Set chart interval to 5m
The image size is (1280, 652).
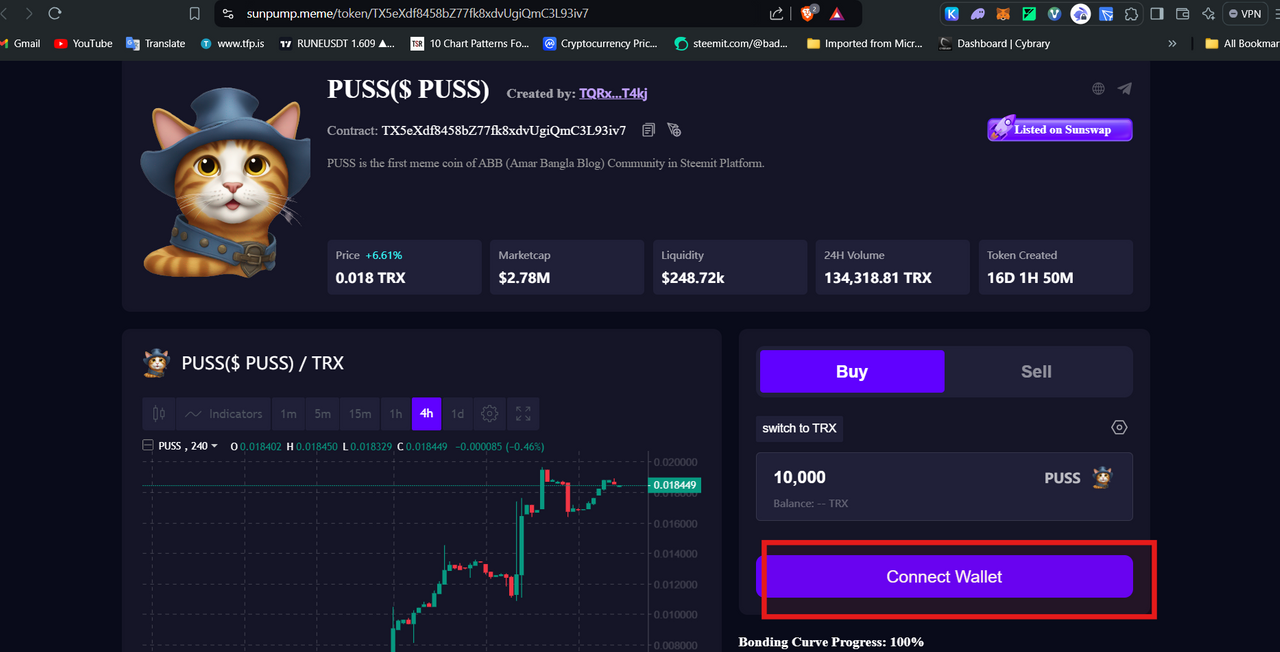(322, 414)
